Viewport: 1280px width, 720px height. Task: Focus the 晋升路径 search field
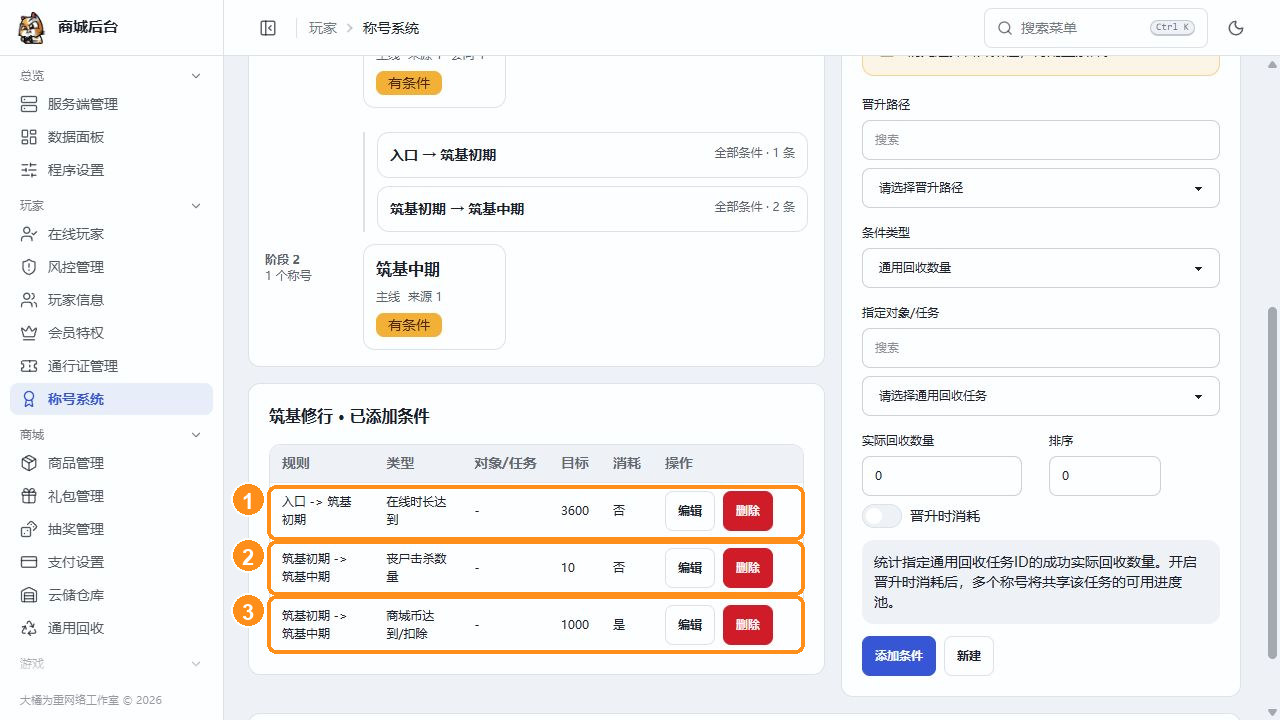click(1040, 140)
